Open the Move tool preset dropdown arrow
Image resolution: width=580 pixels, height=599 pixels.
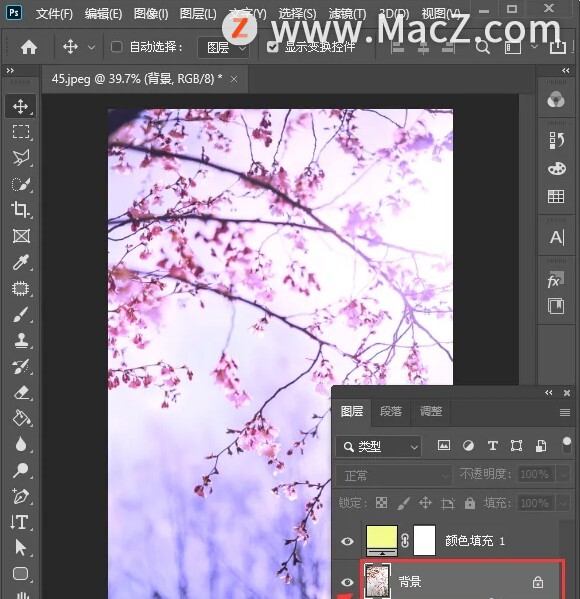(91, 48)
